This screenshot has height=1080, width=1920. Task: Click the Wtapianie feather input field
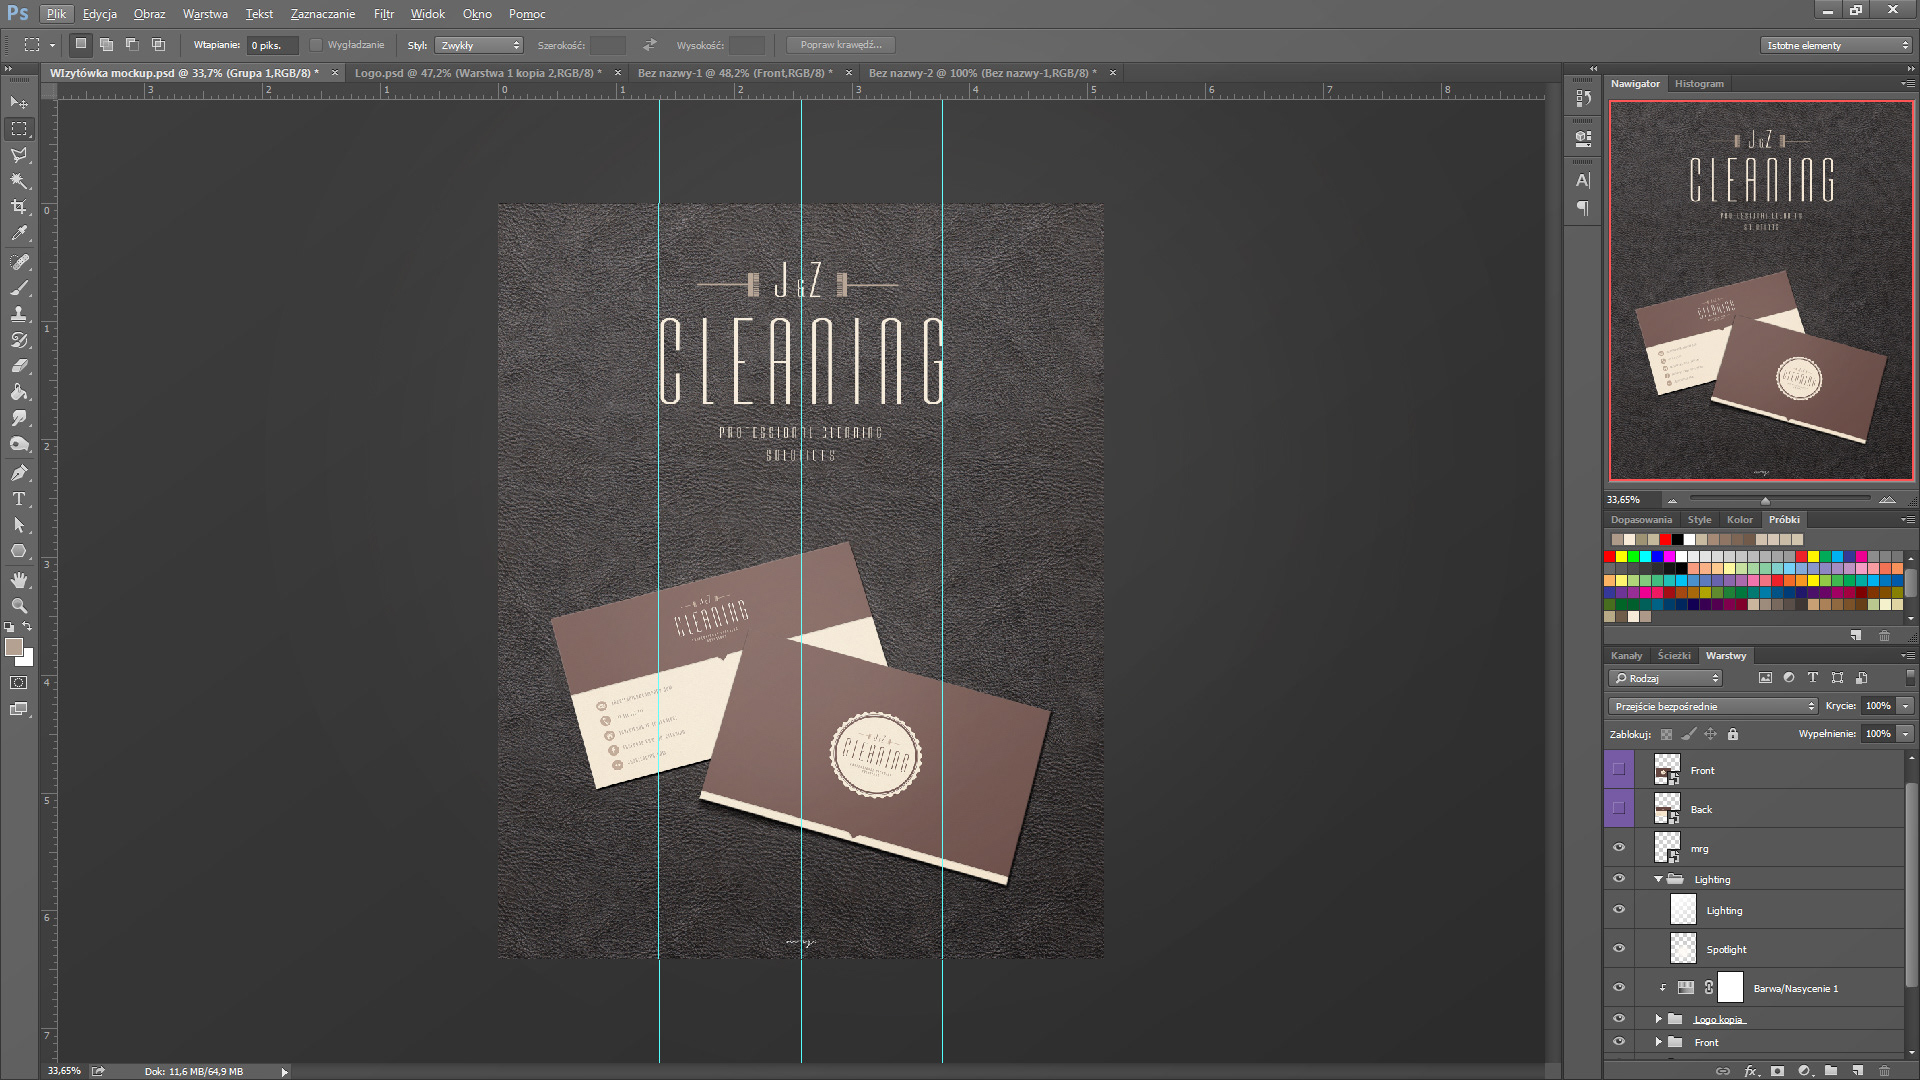[272, 45]
